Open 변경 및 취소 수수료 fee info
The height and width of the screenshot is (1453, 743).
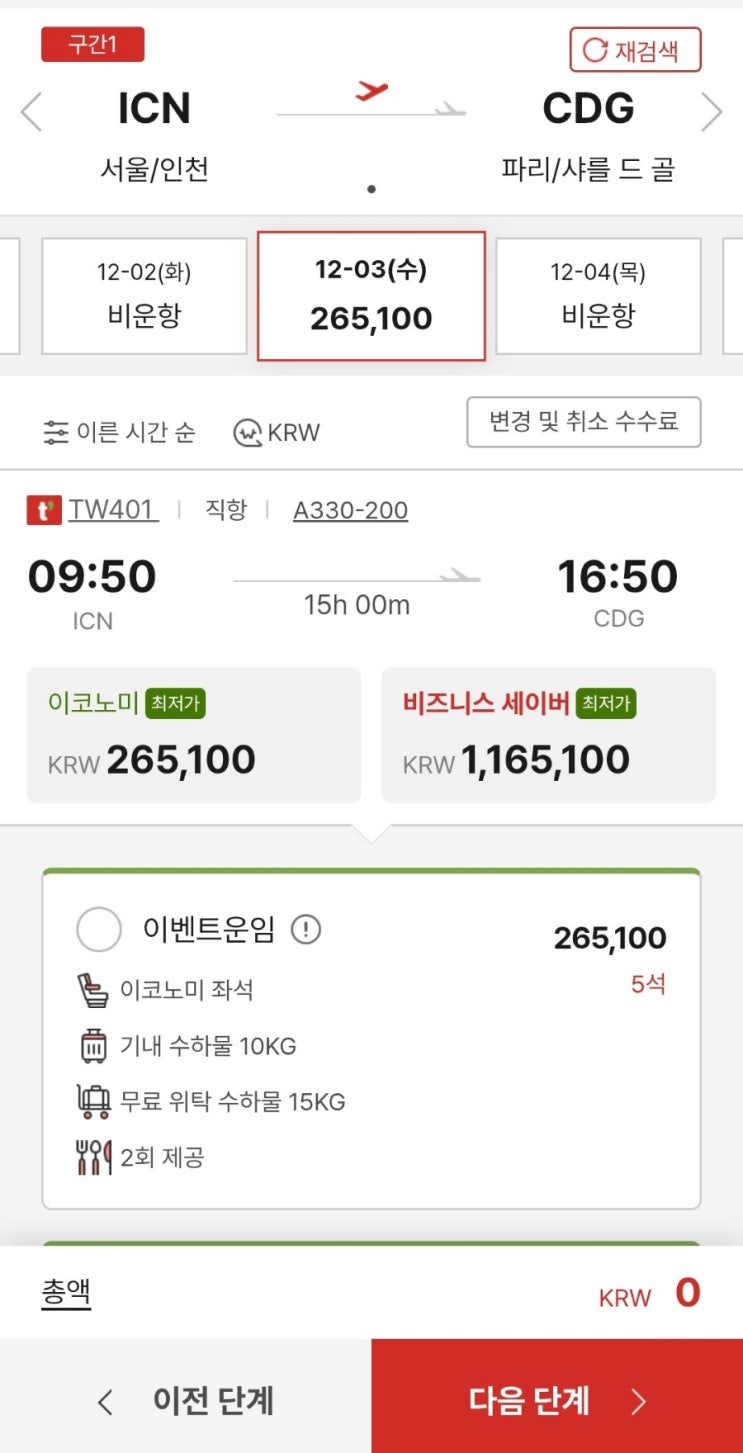(x=584, y=422)
